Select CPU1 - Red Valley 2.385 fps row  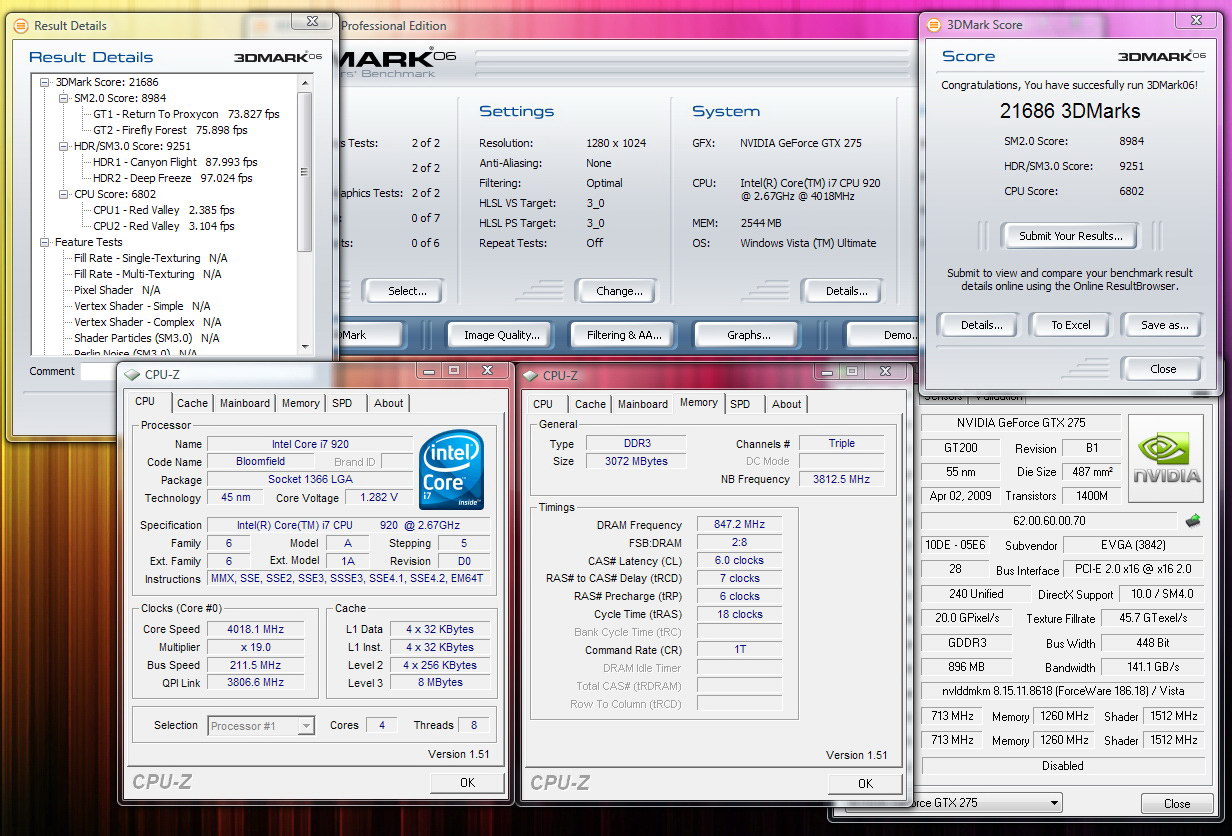coord(164,210)
